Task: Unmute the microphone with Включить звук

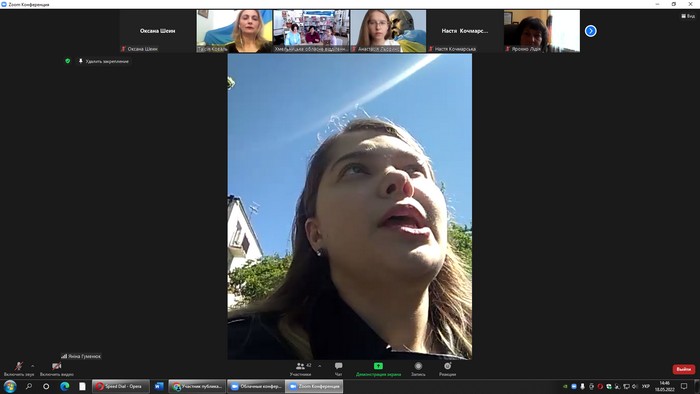Action: pyautogui.click(x=18, y=369)
